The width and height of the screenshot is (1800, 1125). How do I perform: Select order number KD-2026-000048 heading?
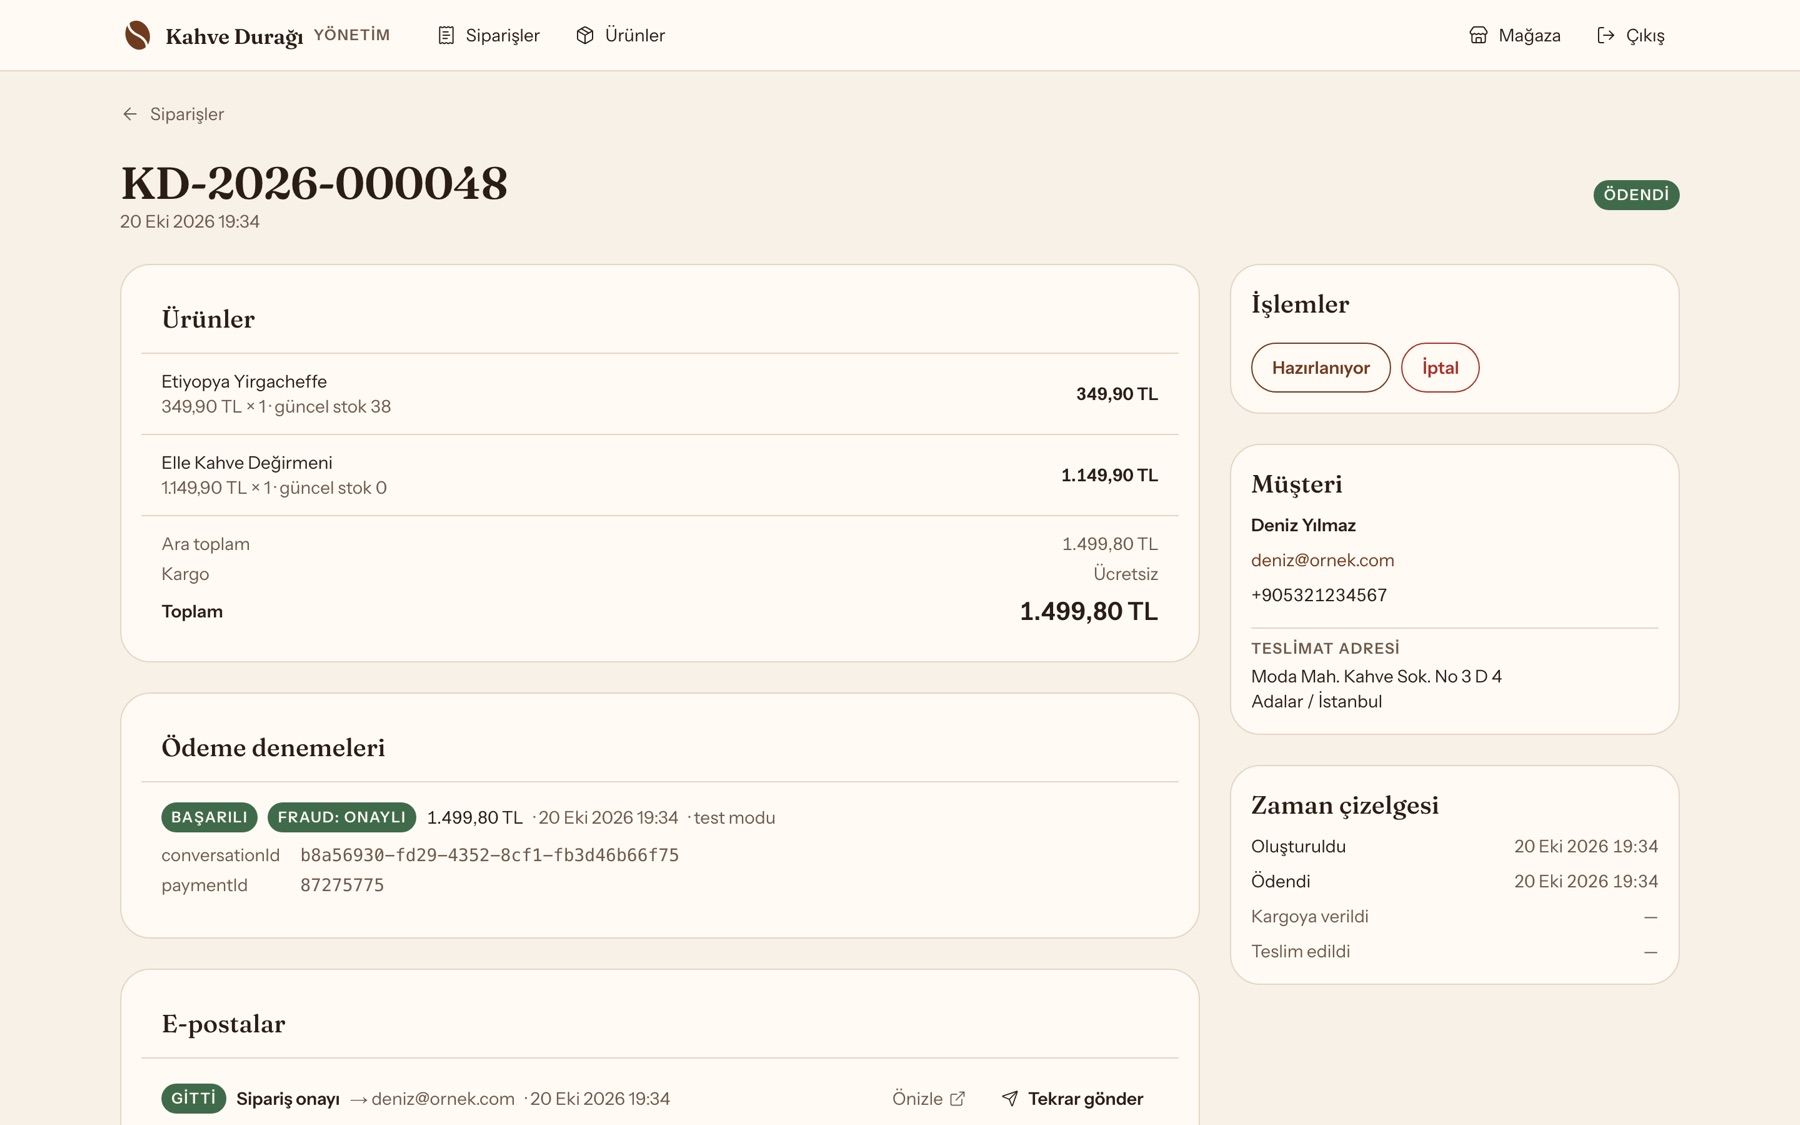[x=314, y=184]
